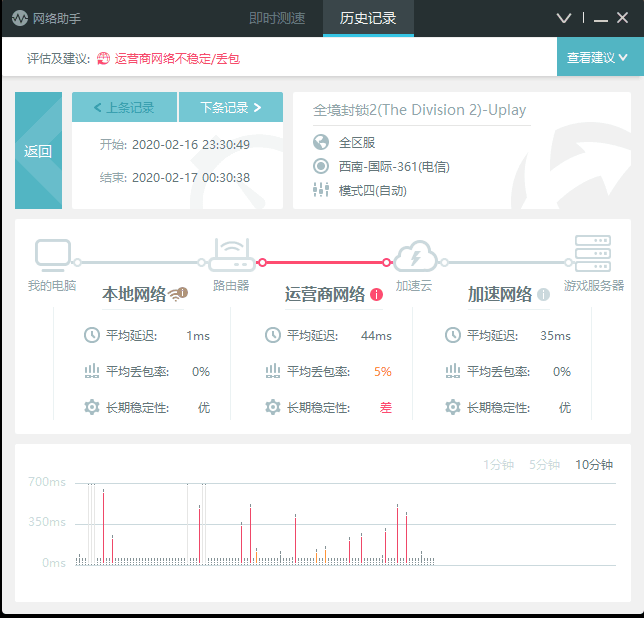Click the 优 stability rating under 加速网络
644x618 pixels.
click(565, 408)
